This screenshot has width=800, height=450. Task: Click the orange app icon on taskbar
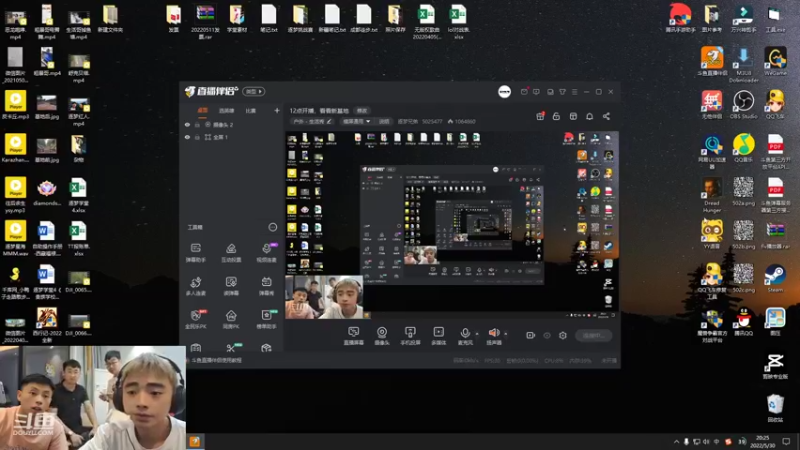point(195,441)
